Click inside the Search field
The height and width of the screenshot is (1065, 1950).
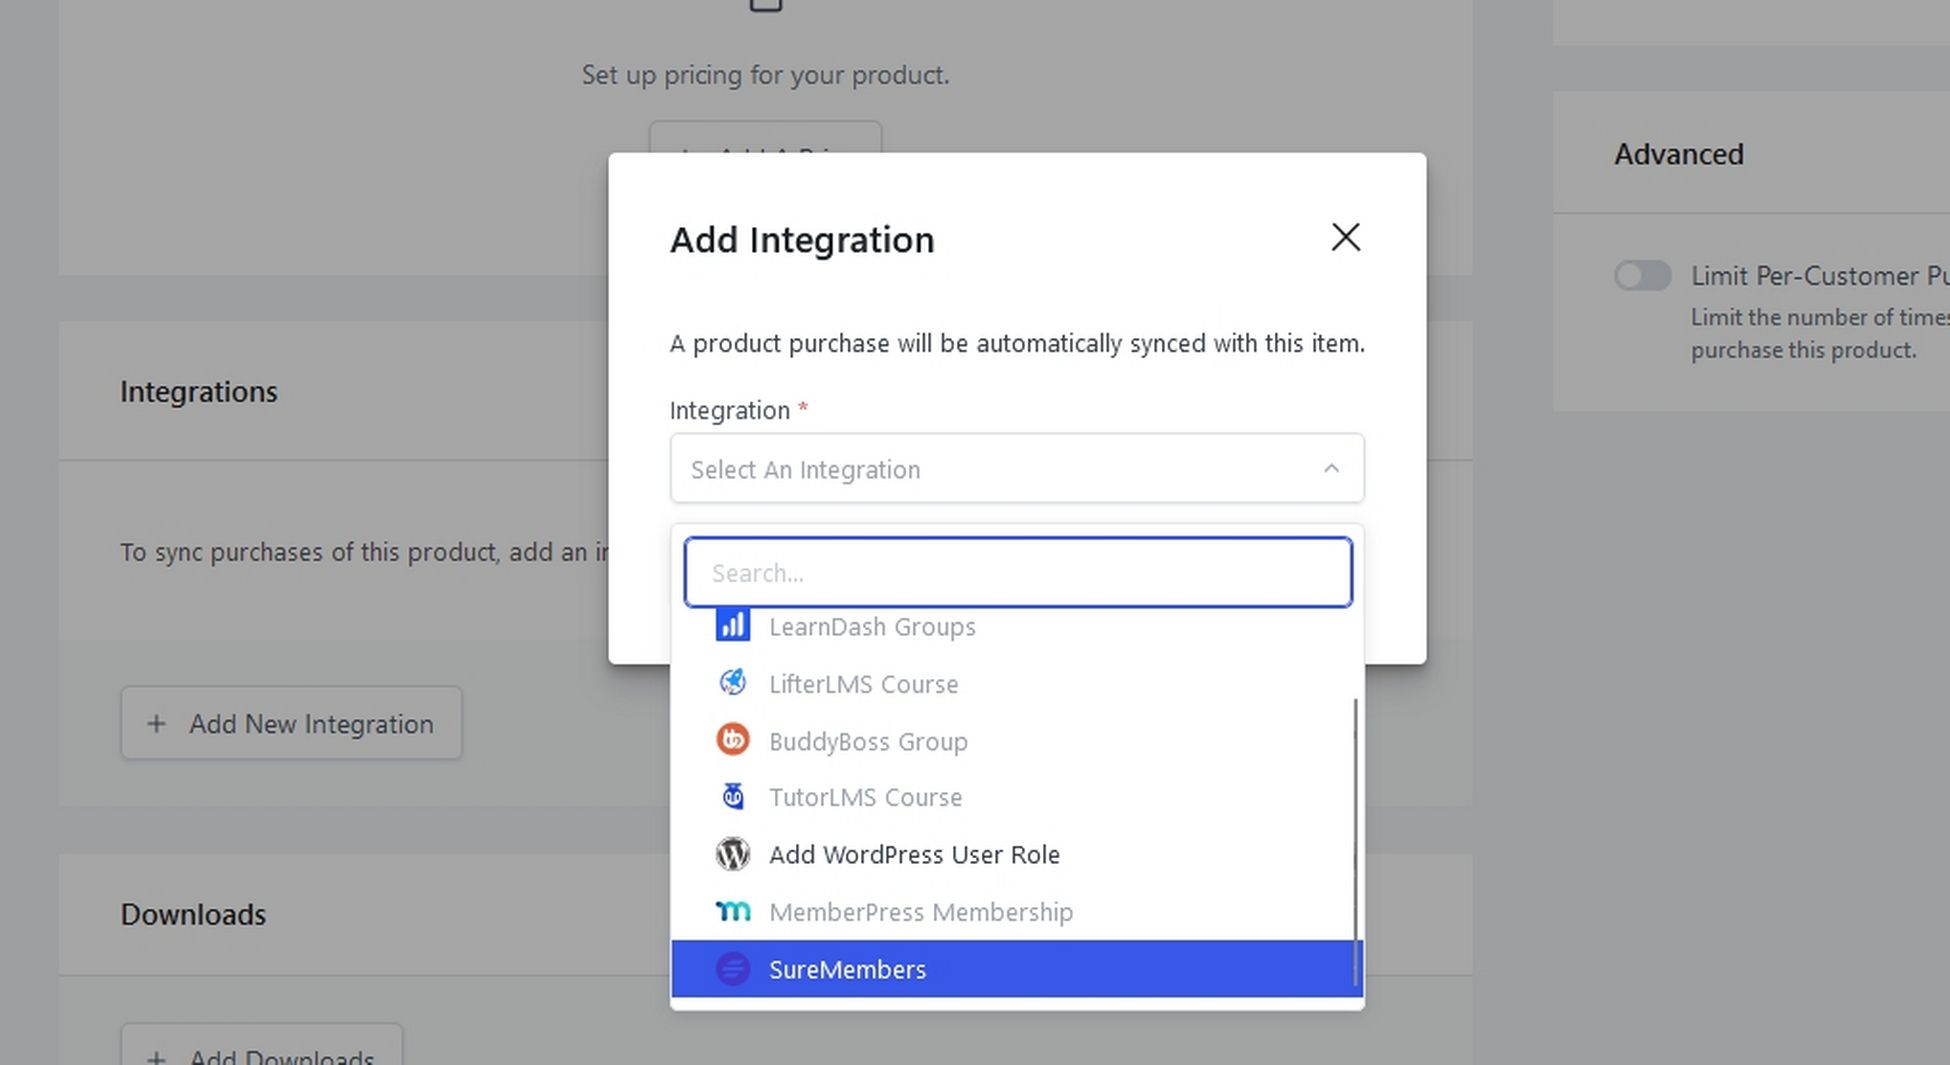pos(1016,572)
